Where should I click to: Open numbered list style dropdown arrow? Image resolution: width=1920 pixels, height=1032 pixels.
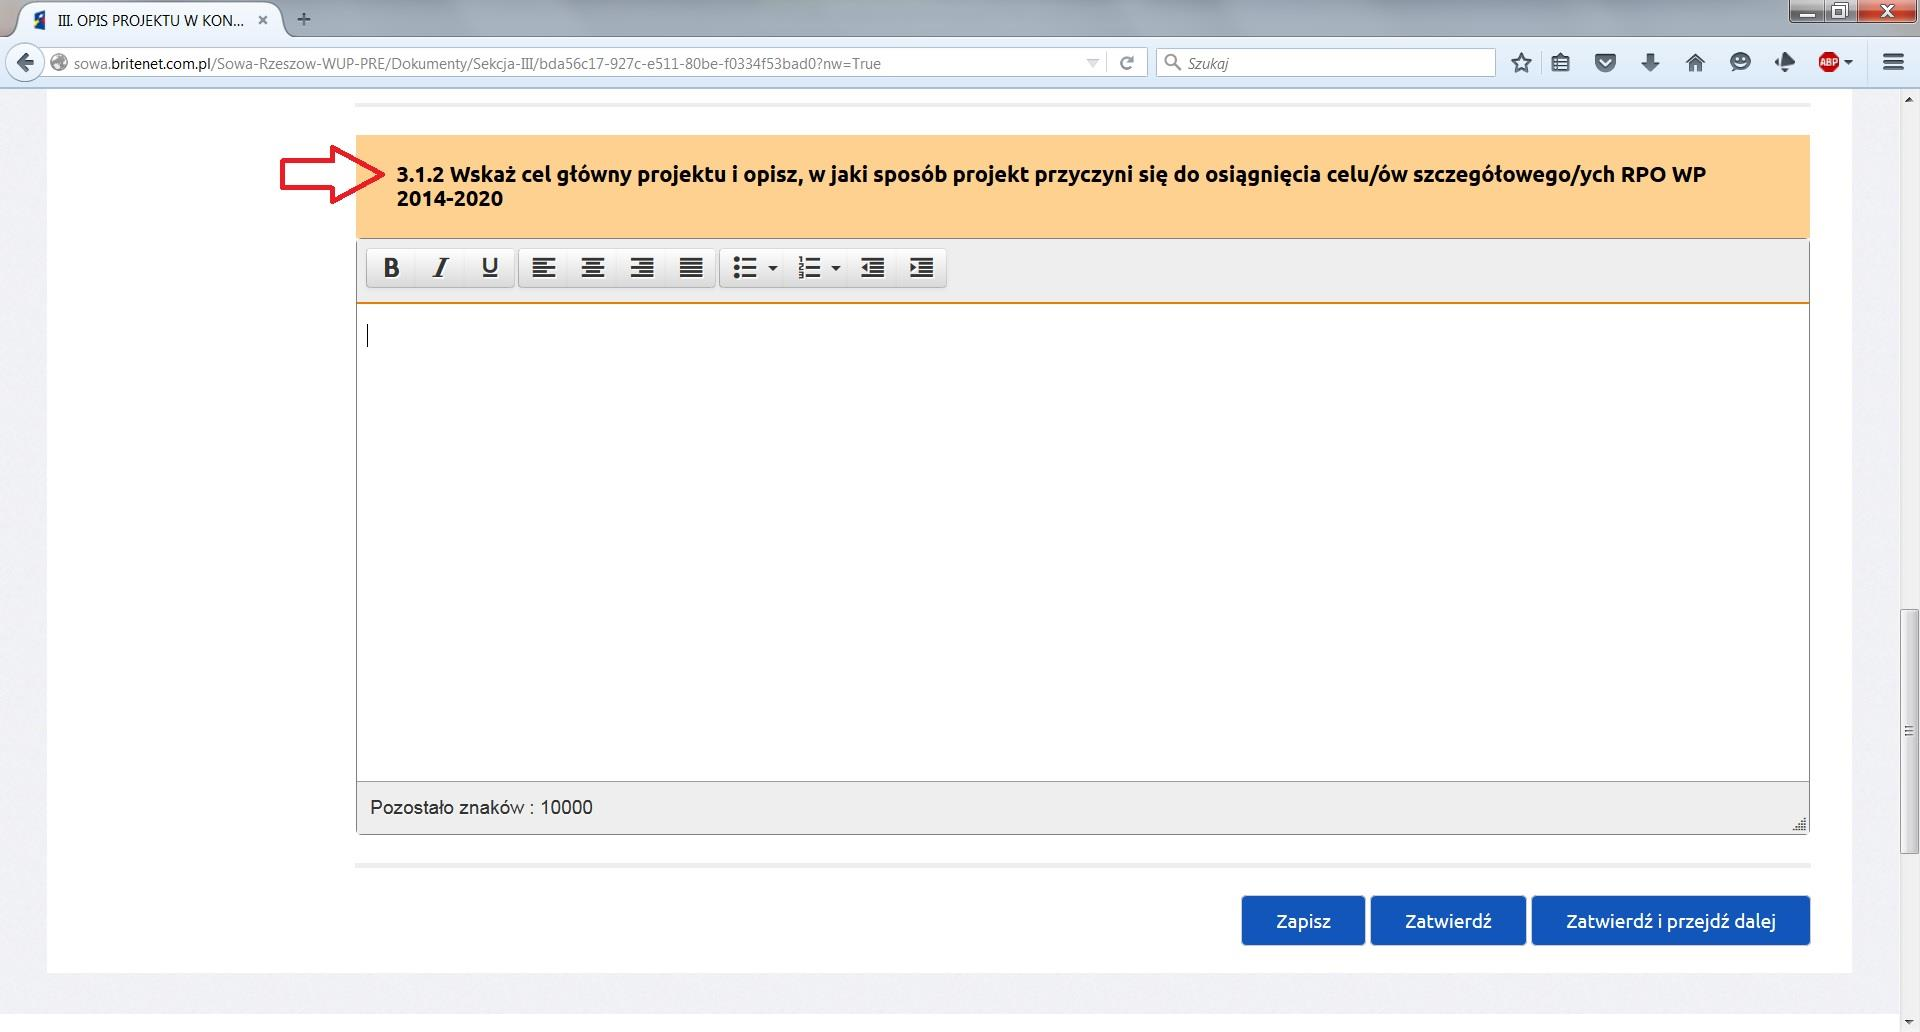pyautogui.click(x=836, y=268)
